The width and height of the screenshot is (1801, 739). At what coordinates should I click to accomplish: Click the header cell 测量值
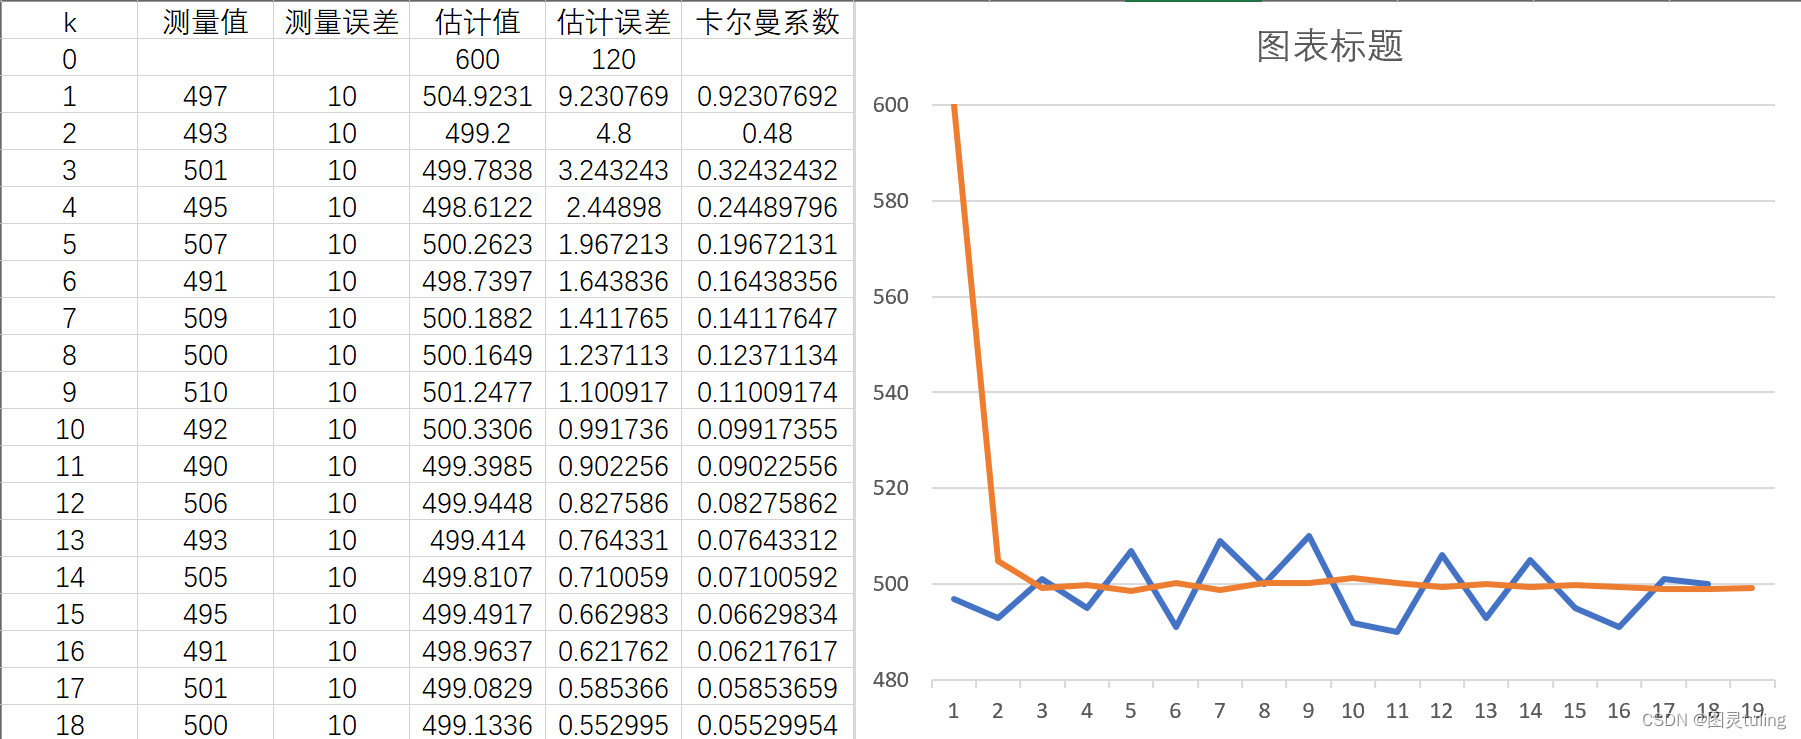205,21
